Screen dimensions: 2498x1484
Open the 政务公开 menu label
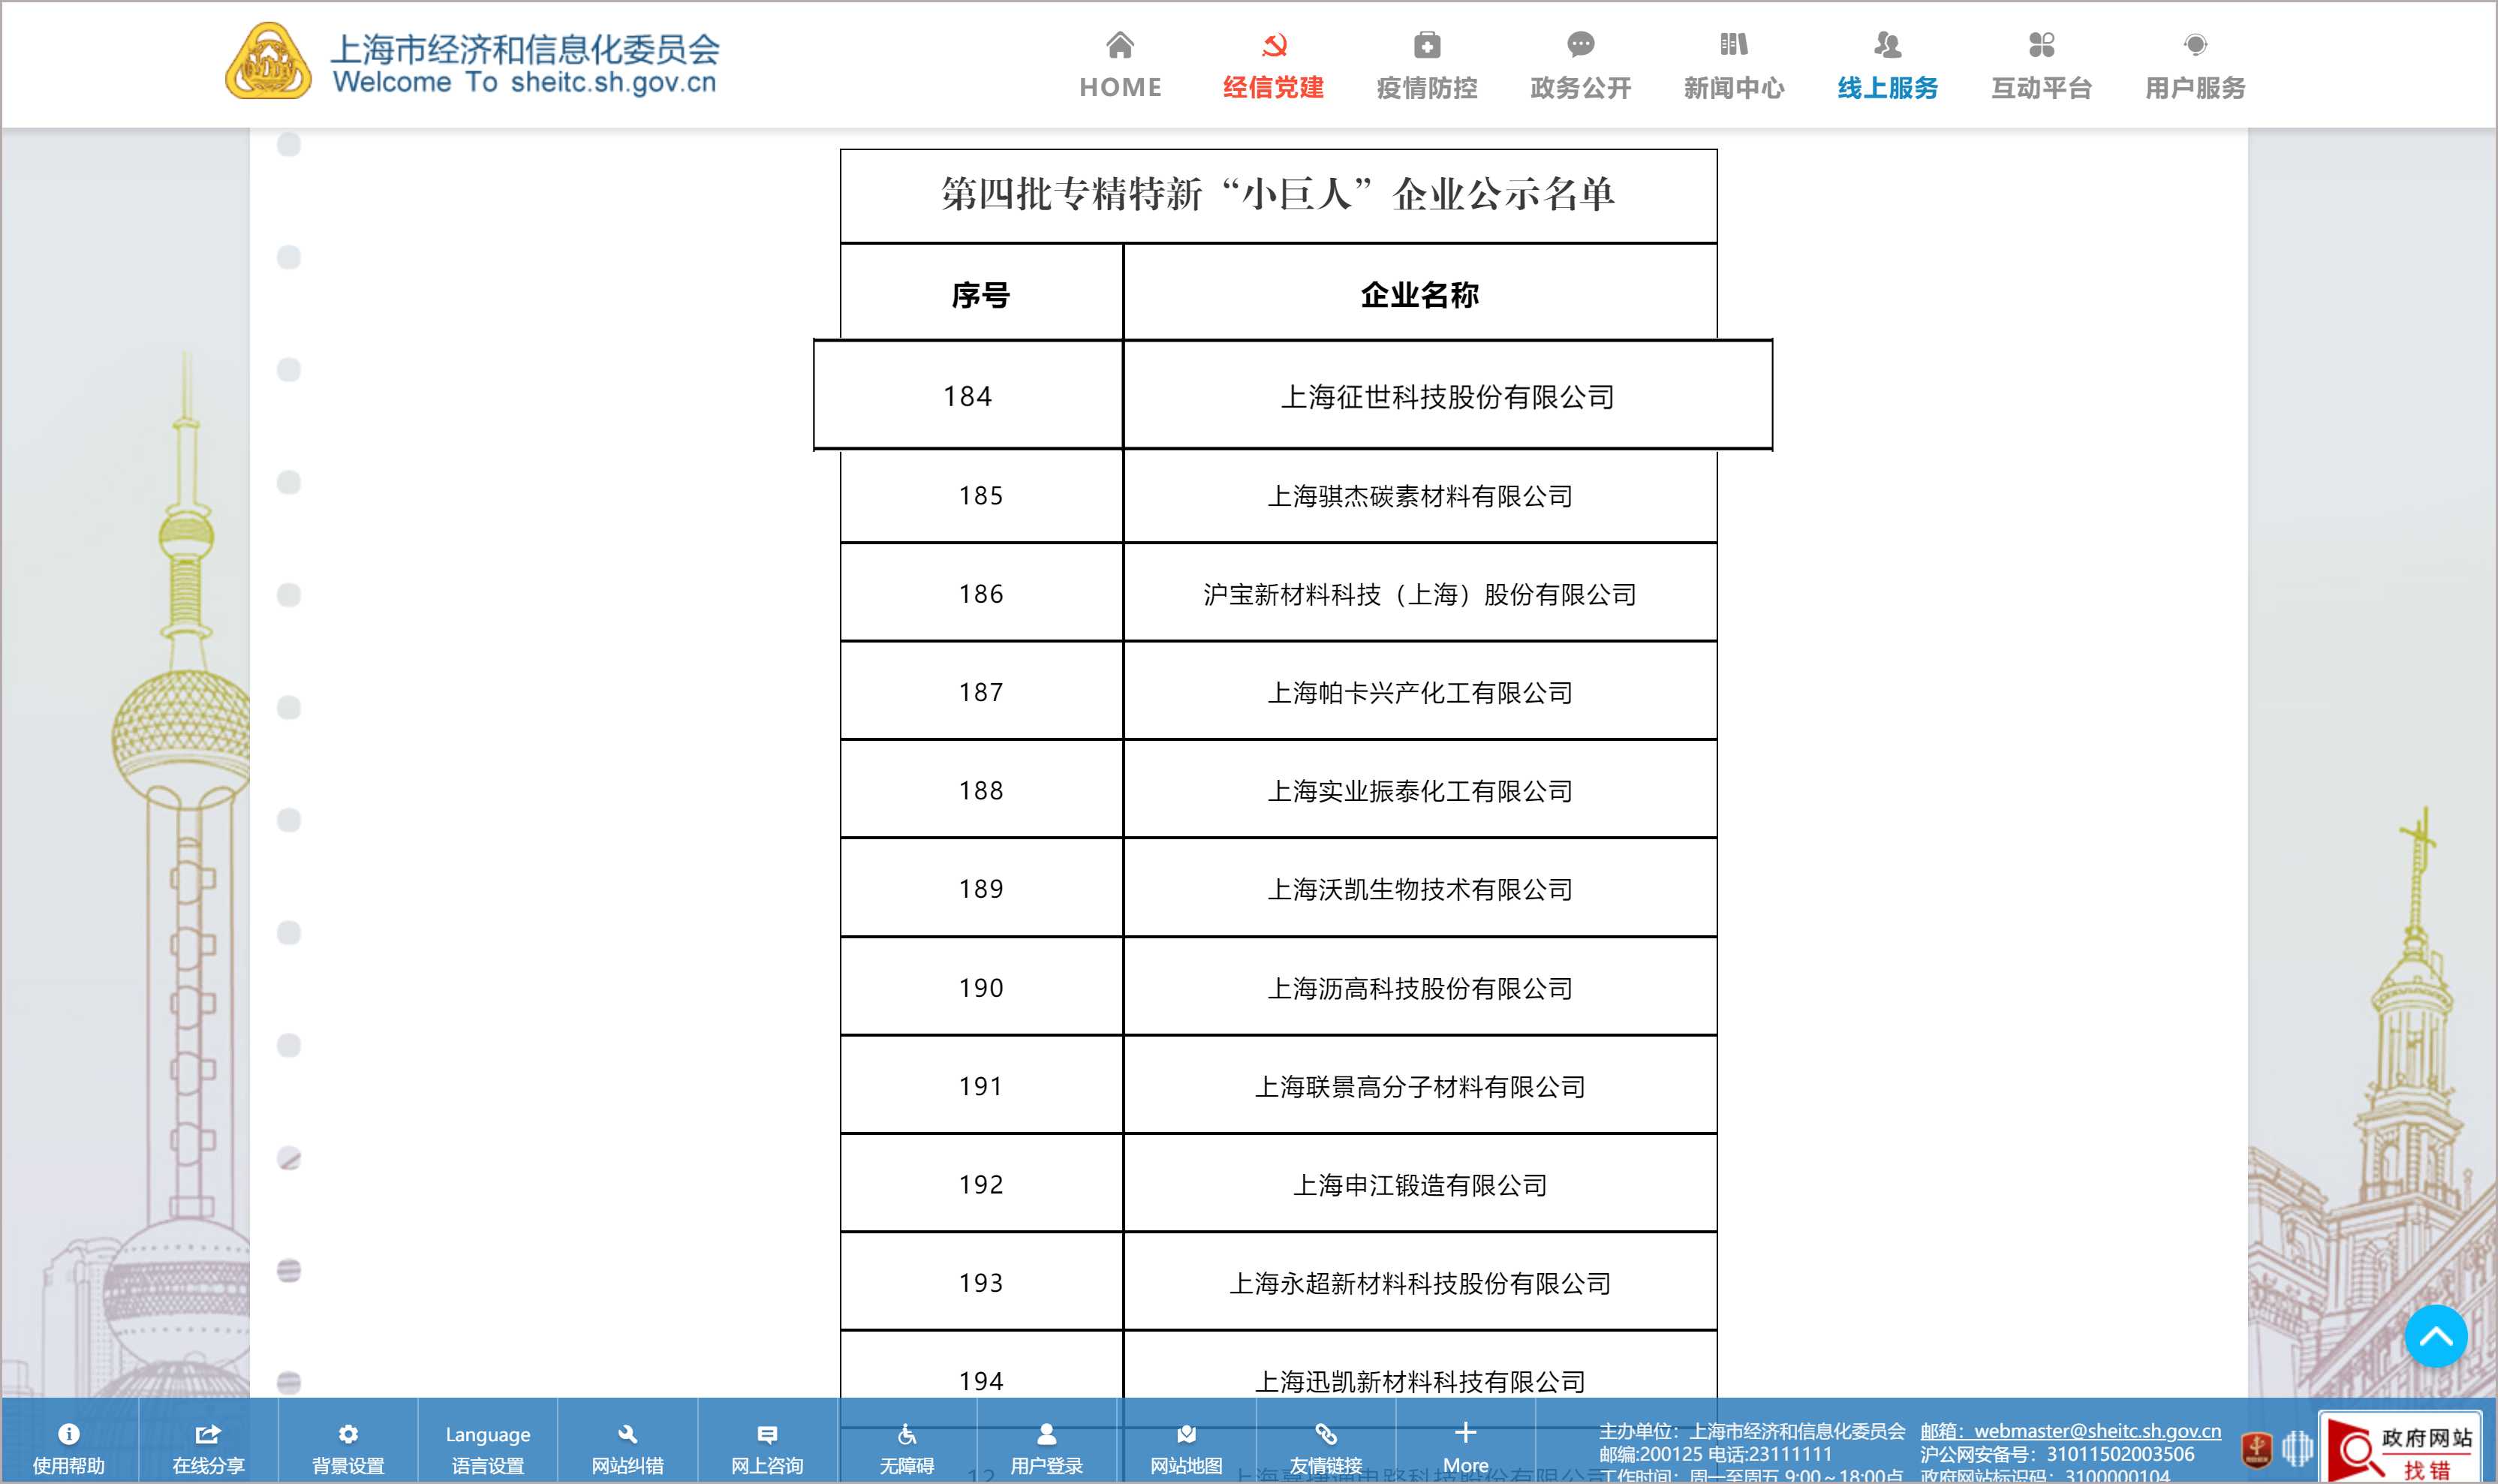[x=1580, y=88]
